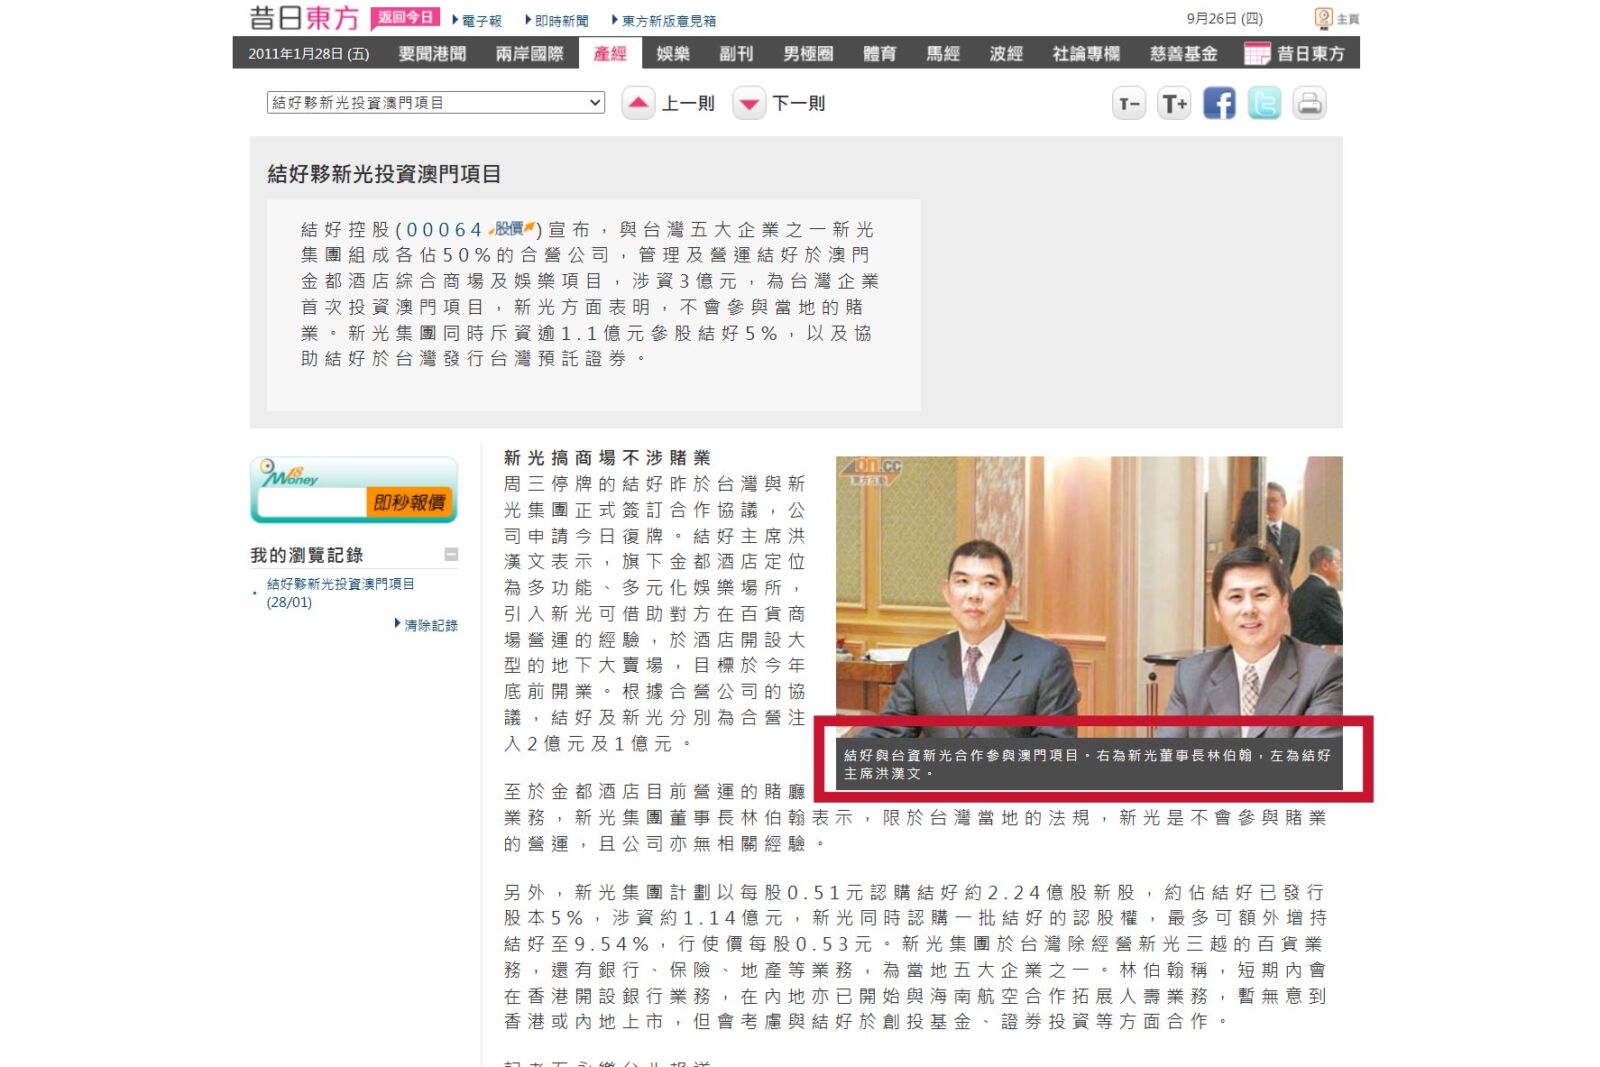Screen dimensions: 1600x1067
Task: Click the 昔日東方 site logo
Action: [x=304, y=18]
